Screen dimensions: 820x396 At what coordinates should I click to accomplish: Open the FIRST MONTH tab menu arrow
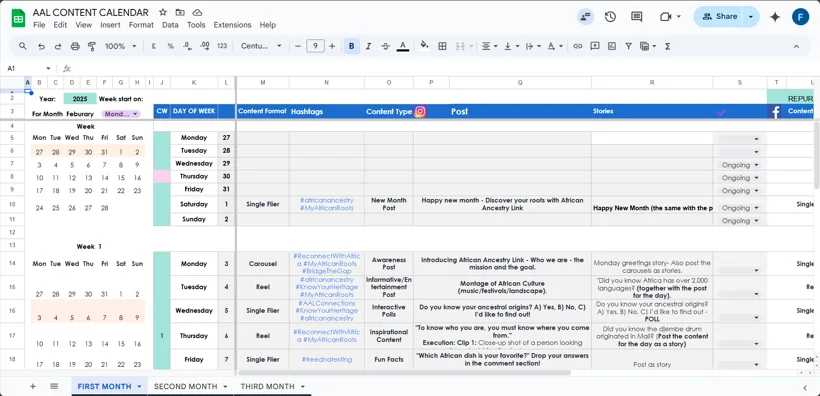139,387
